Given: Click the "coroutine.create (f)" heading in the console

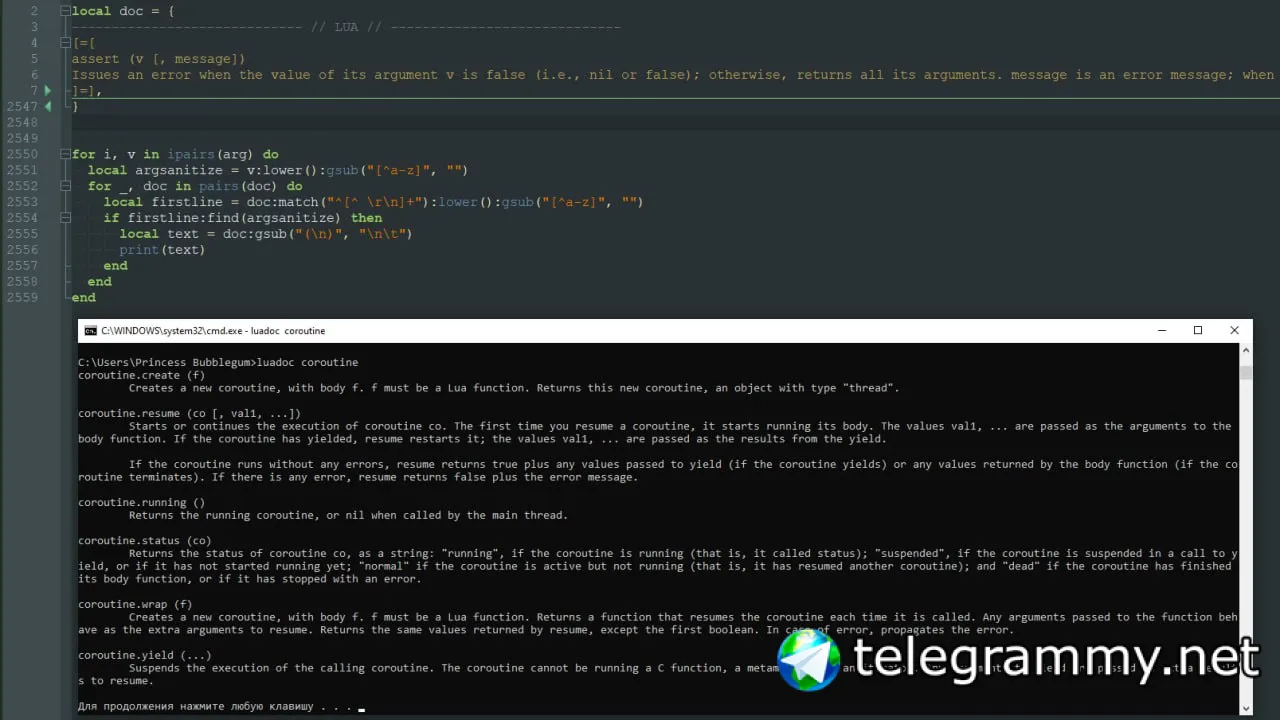Looking at the screenshot, I should 141,375.
